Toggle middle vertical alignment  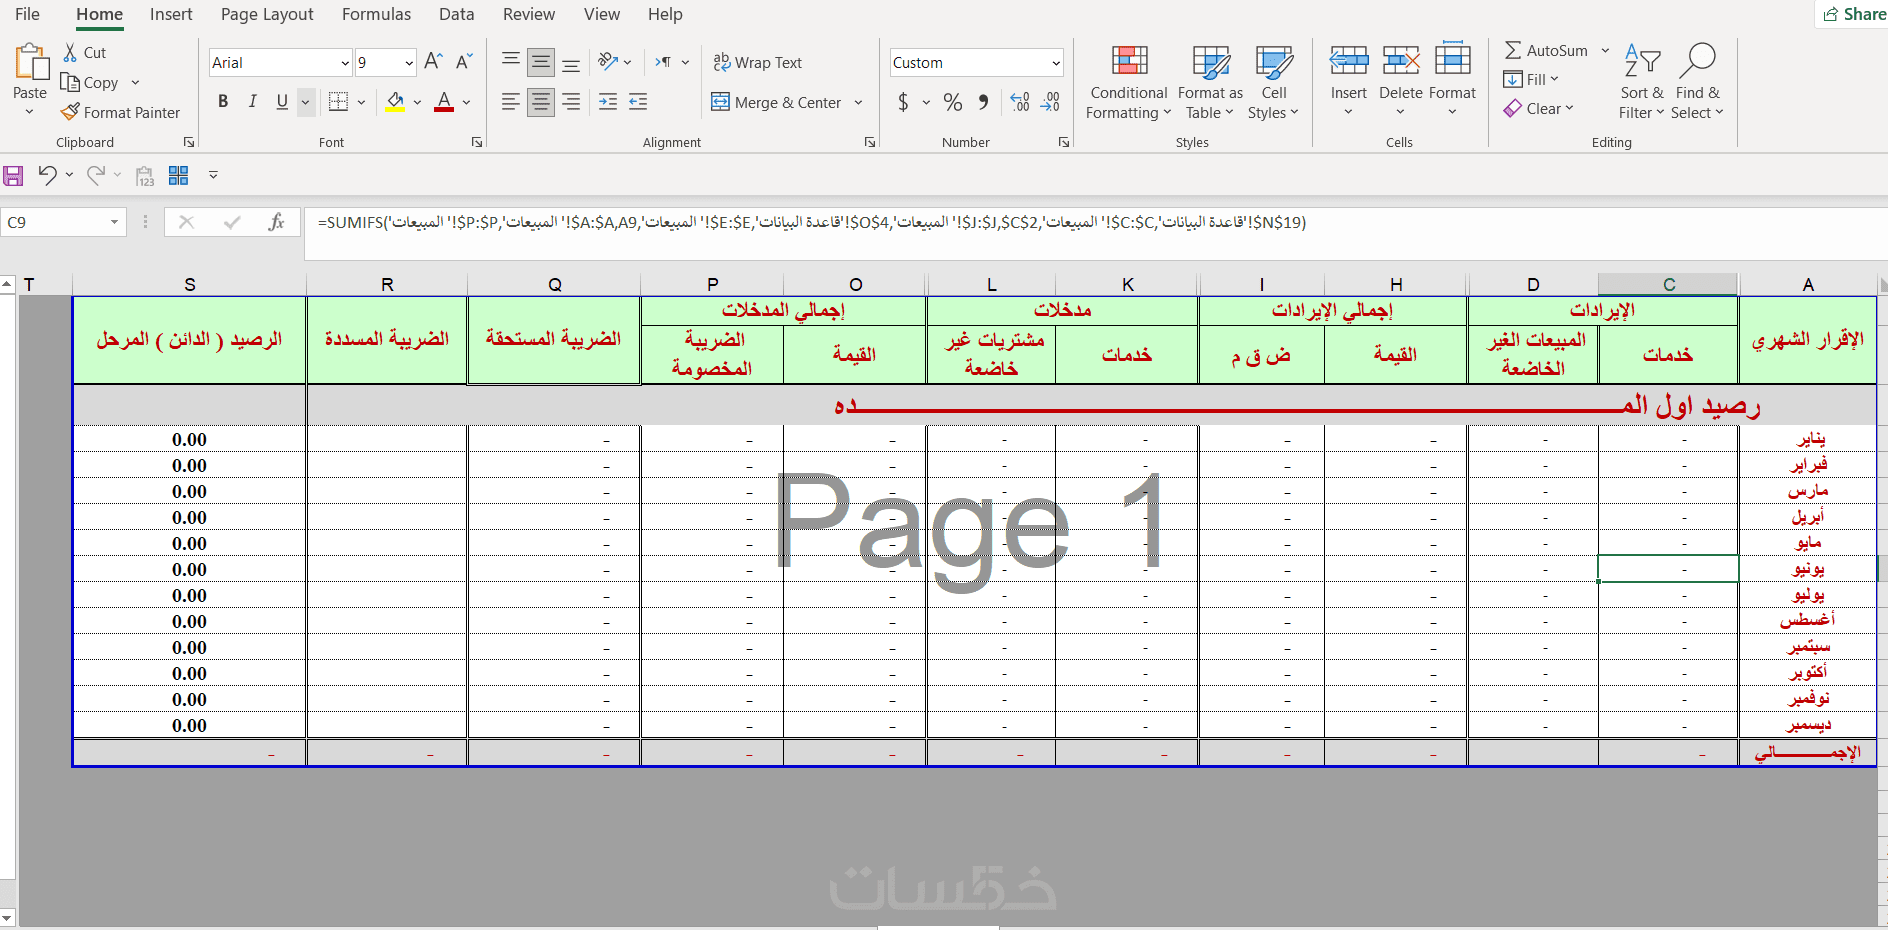pos(541,62)
